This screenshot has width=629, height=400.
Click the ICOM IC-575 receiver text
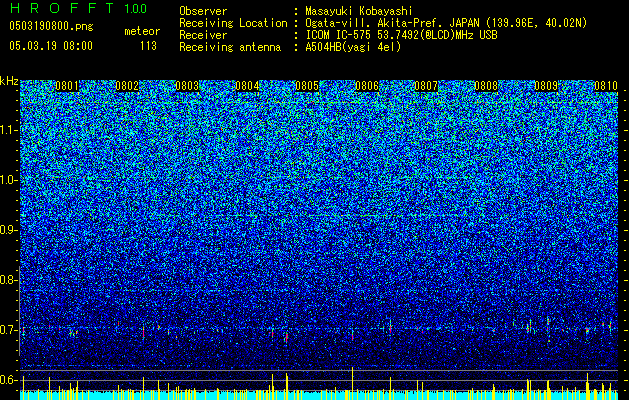[x=401, y=35]
